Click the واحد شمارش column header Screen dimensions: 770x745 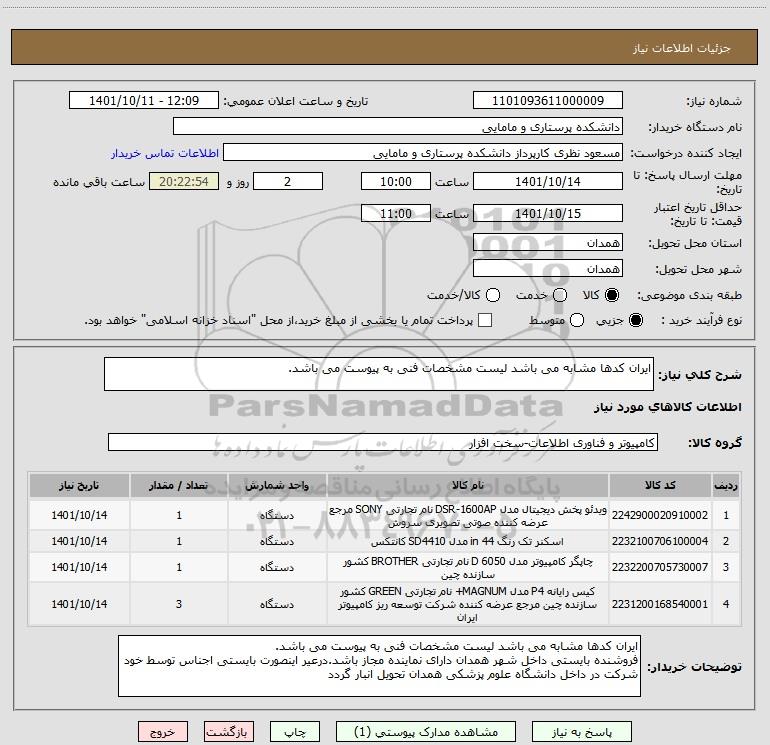tap(277, 485)
